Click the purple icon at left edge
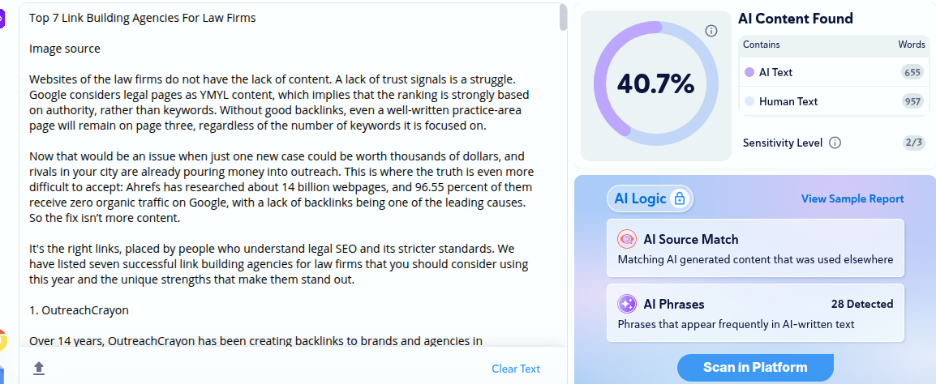 [2, 20]
